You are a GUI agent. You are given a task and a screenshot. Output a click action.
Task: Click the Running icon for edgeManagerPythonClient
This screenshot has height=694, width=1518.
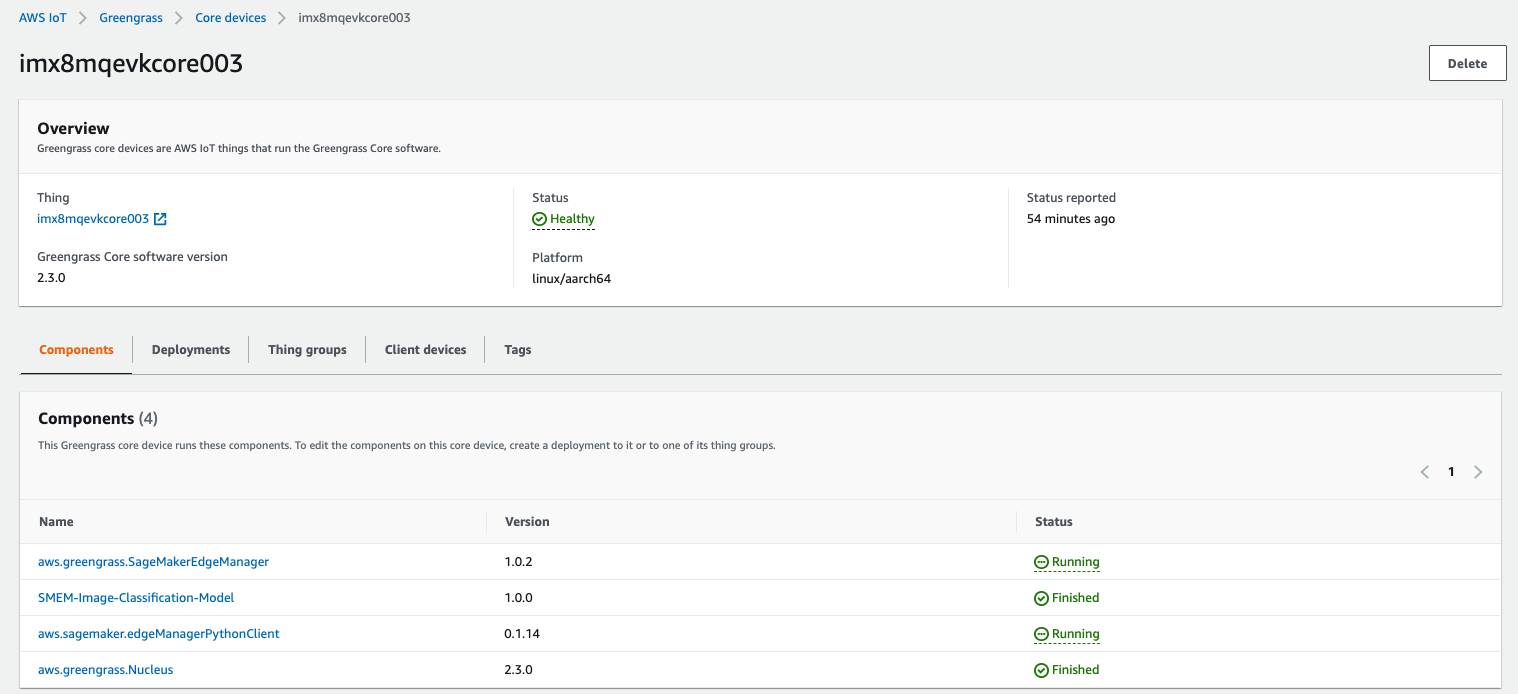click(1041, 634)
